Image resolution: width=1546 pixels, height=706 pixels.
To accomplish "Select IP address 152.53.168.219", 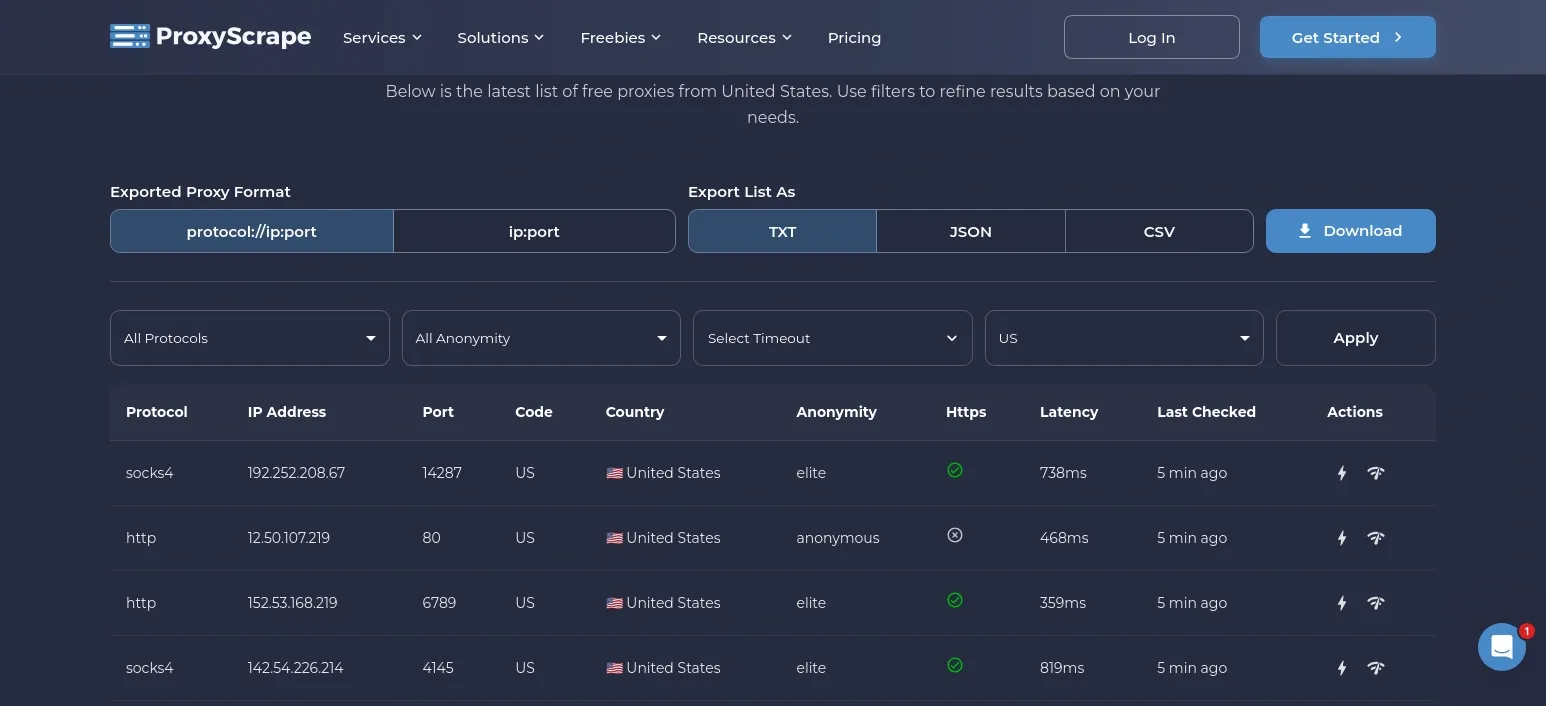I will [293, 603].
